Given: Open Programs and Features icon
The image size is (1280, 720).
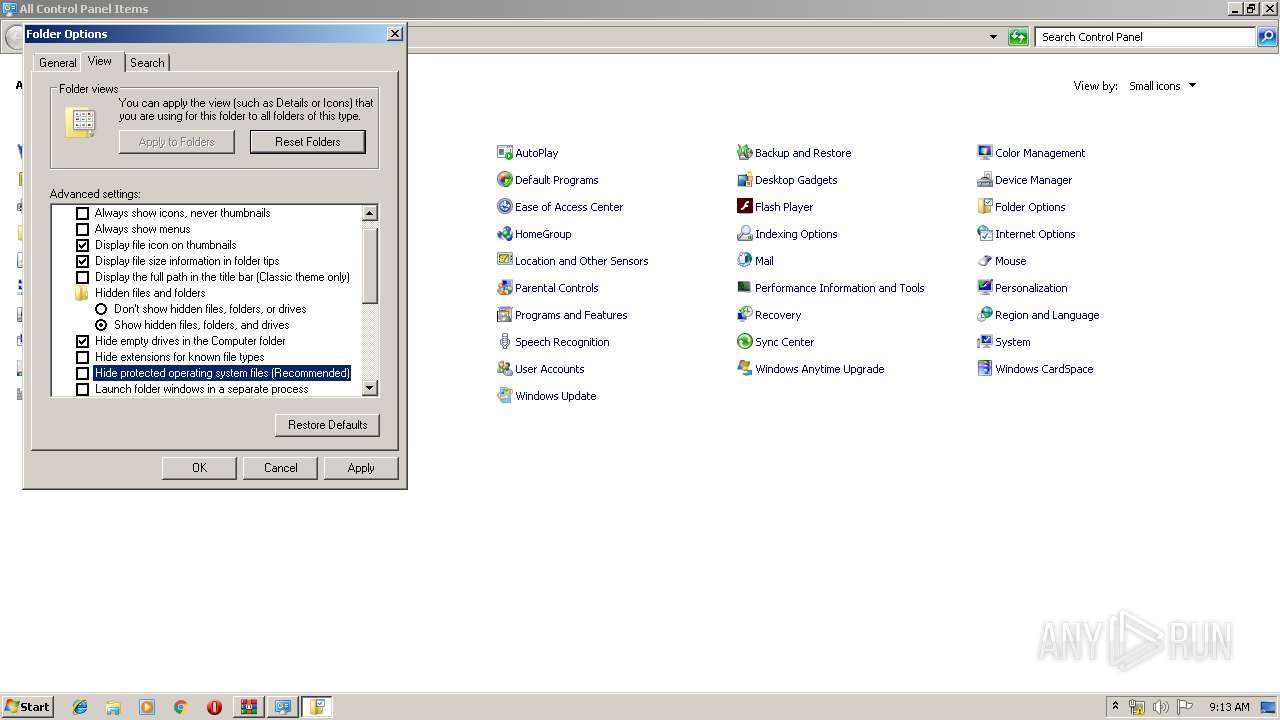Looking at the screenshot, I should [x=504, y=315].
